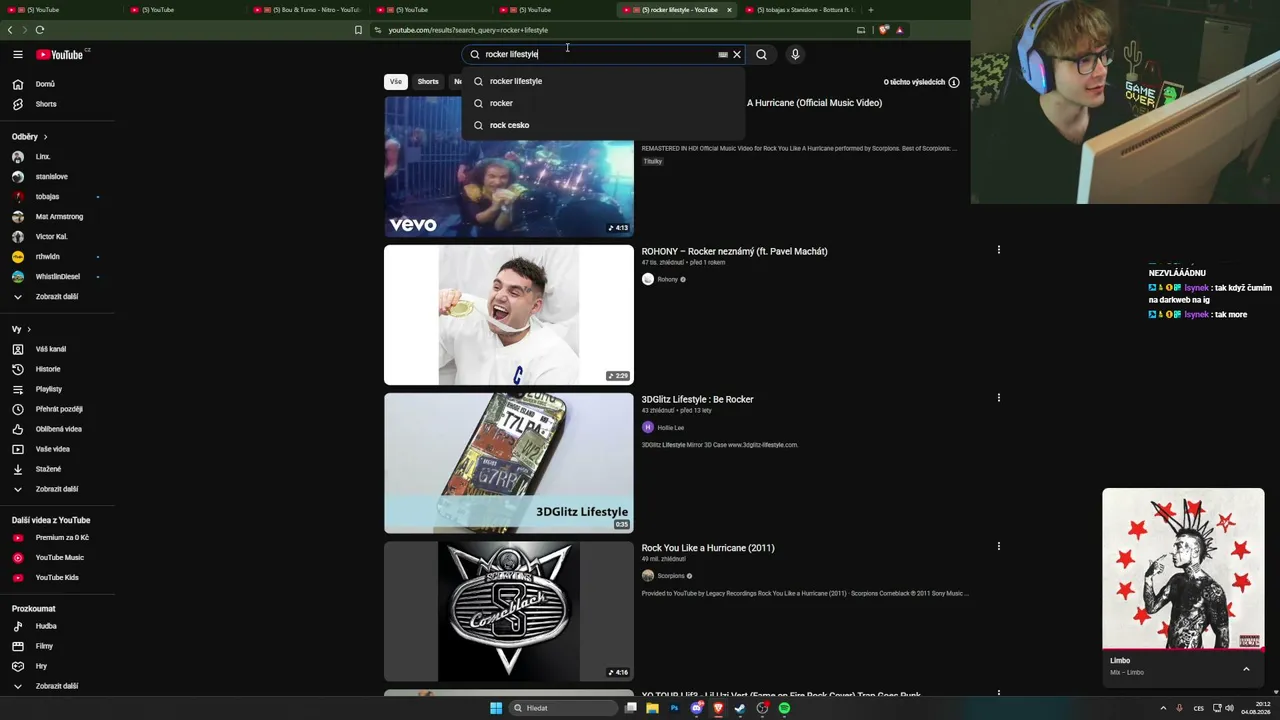This screenshot has width=1280, height=720.
Task: Open Scorpions channel link under video
Action: (671, 576)
